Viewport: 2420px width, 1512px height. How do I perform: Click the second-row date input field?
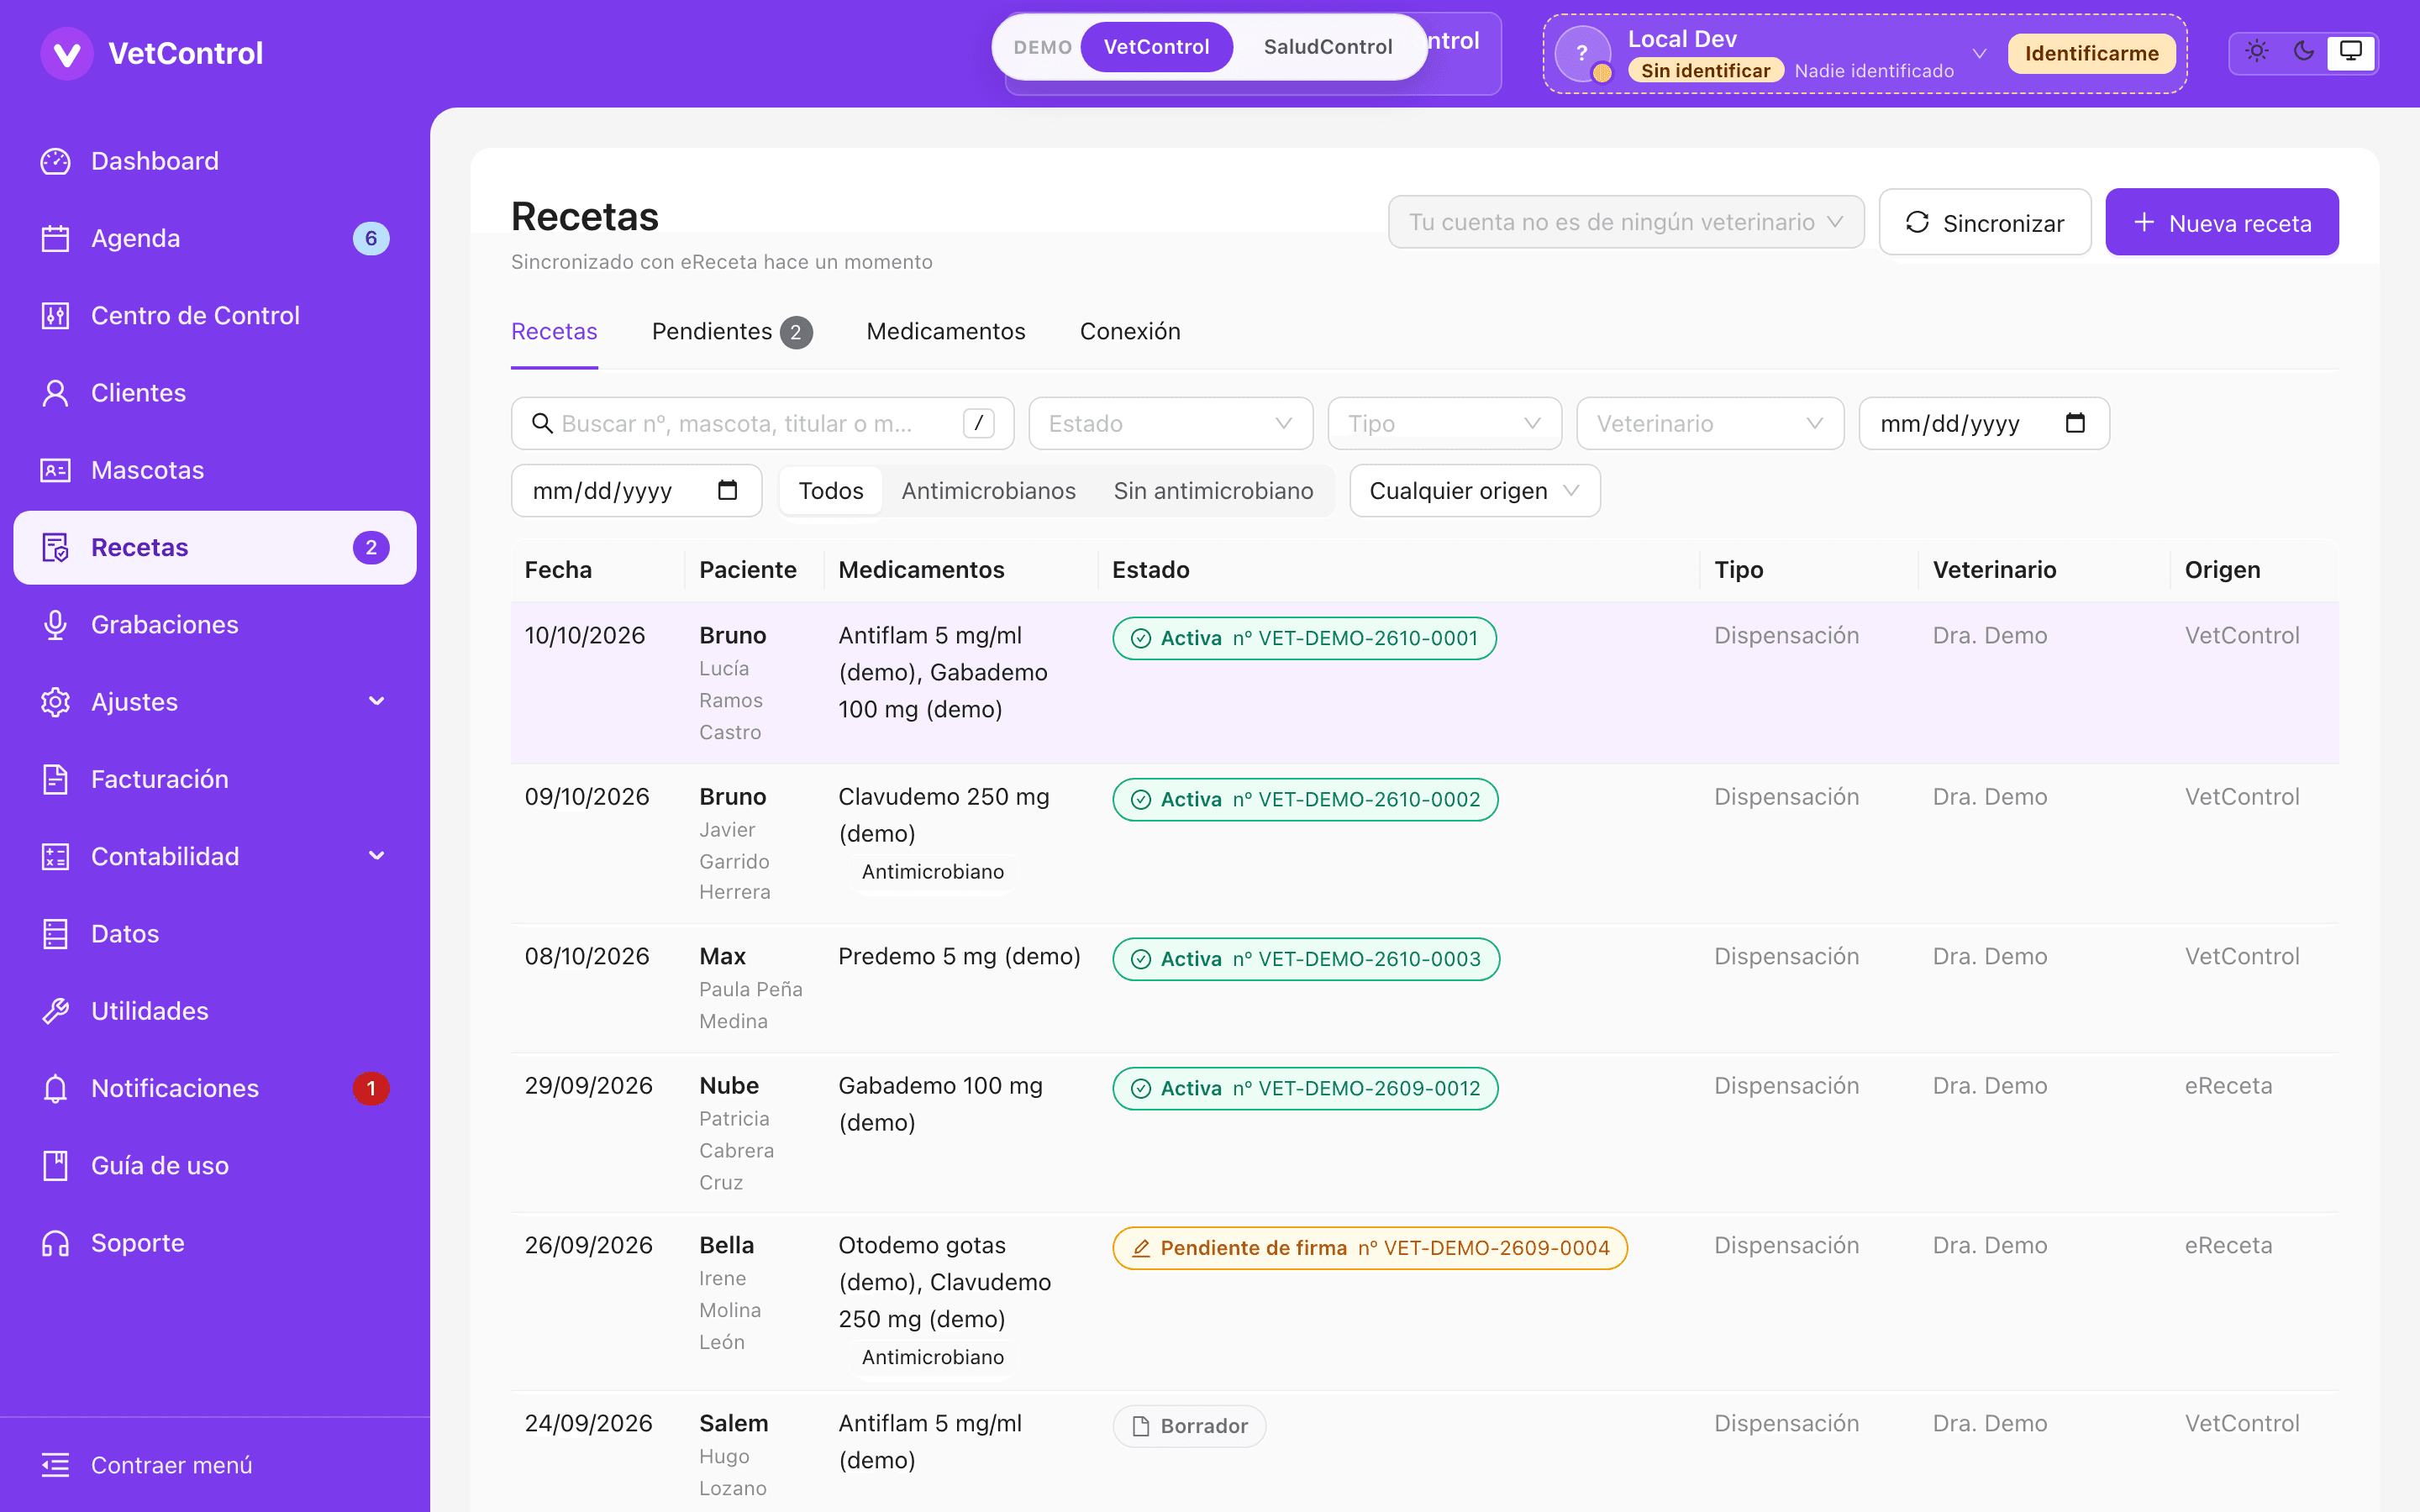(x=636, y=491)
